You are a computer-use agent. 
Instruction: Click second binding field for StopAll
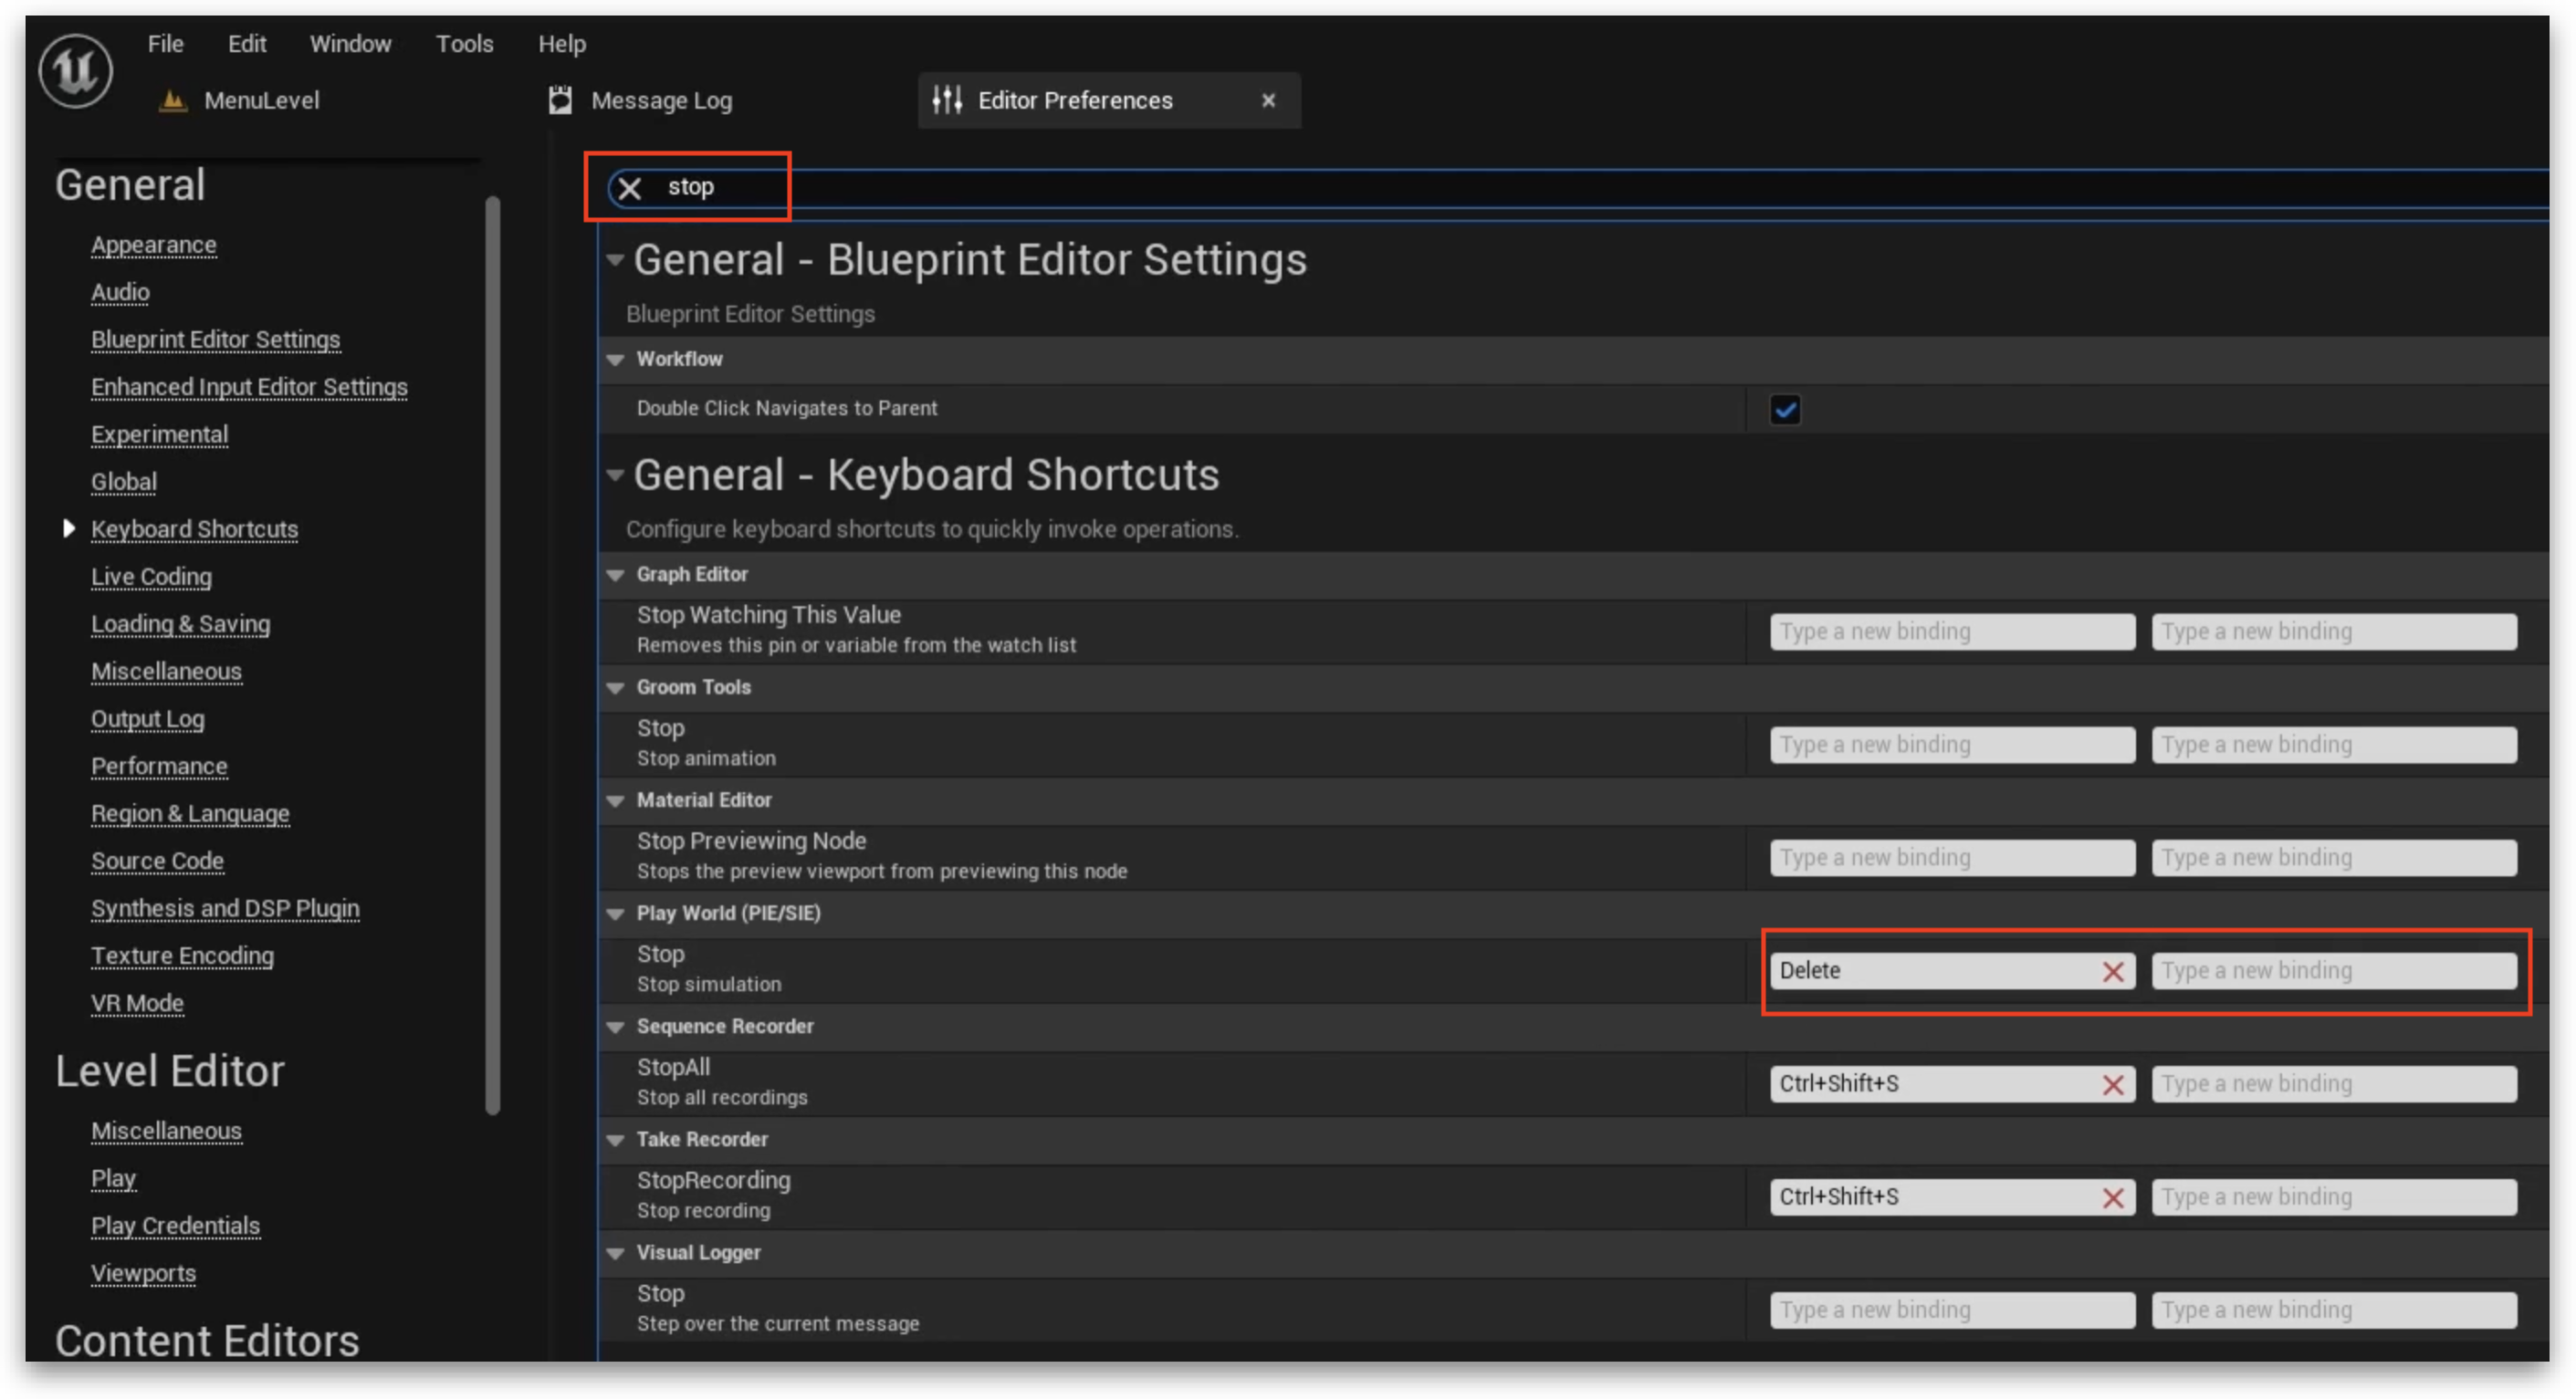pos(2333,1084)
